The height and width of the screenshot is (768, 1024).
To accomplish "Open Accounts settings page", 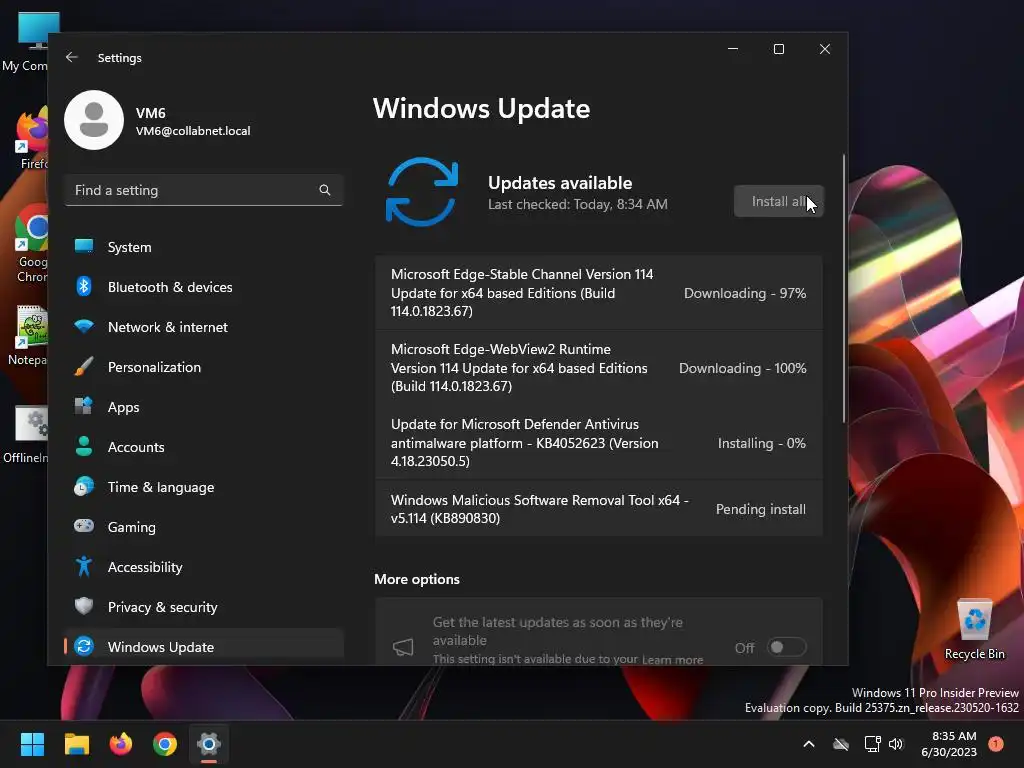I will pyautogui.click(x=204, y=447).
